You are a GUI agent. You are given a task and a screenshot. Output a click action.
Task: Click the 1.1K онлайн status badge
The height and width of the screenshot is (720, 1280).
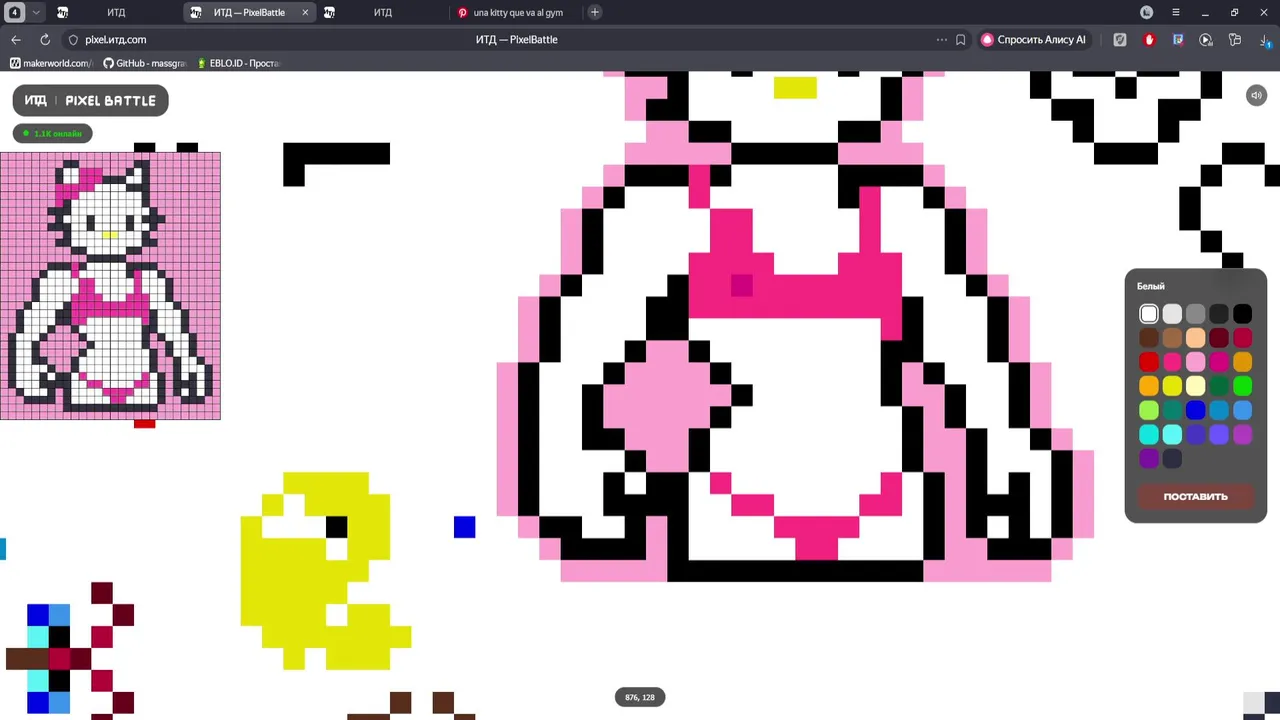pos(53,133)
